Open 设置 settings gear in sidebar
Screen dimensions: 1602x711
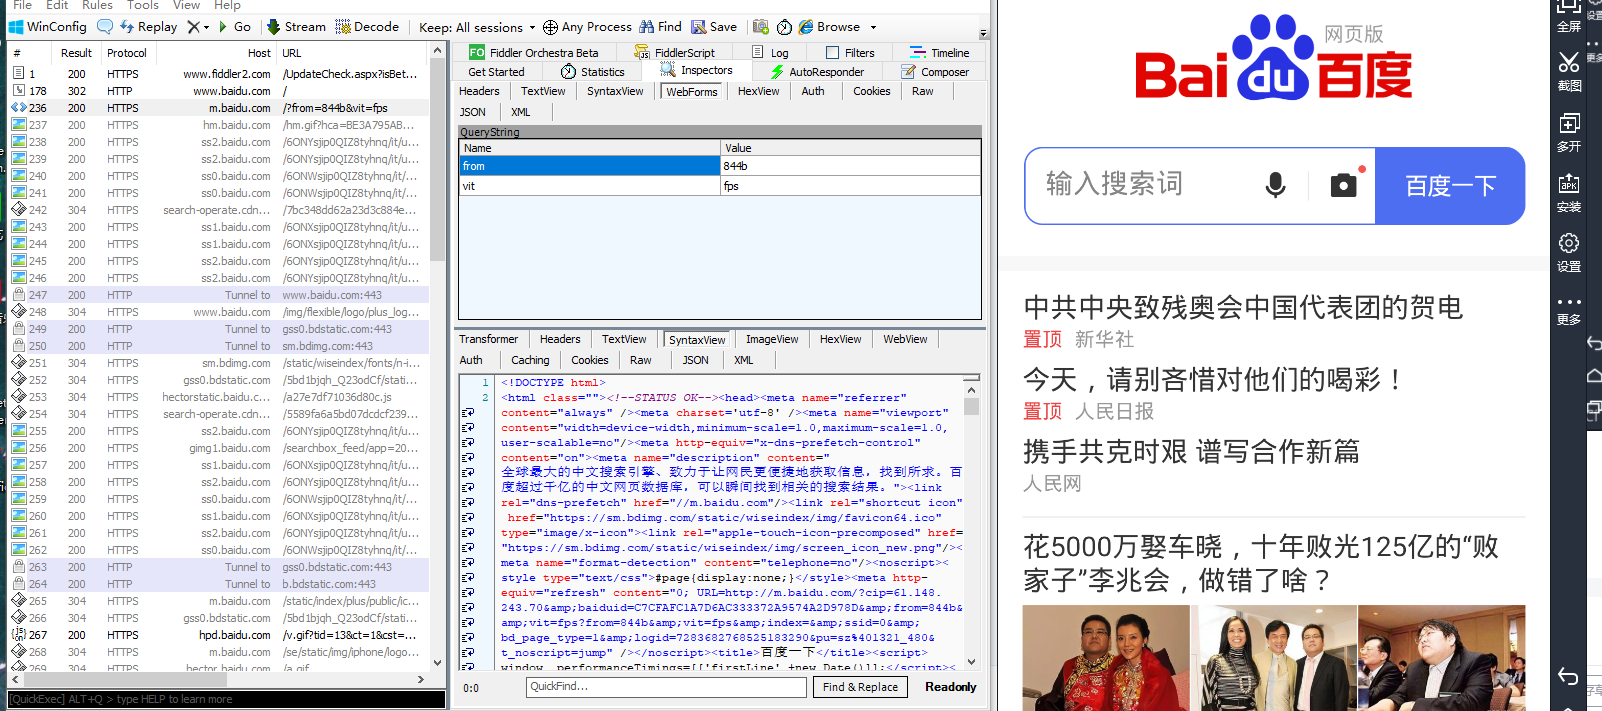1569,253
